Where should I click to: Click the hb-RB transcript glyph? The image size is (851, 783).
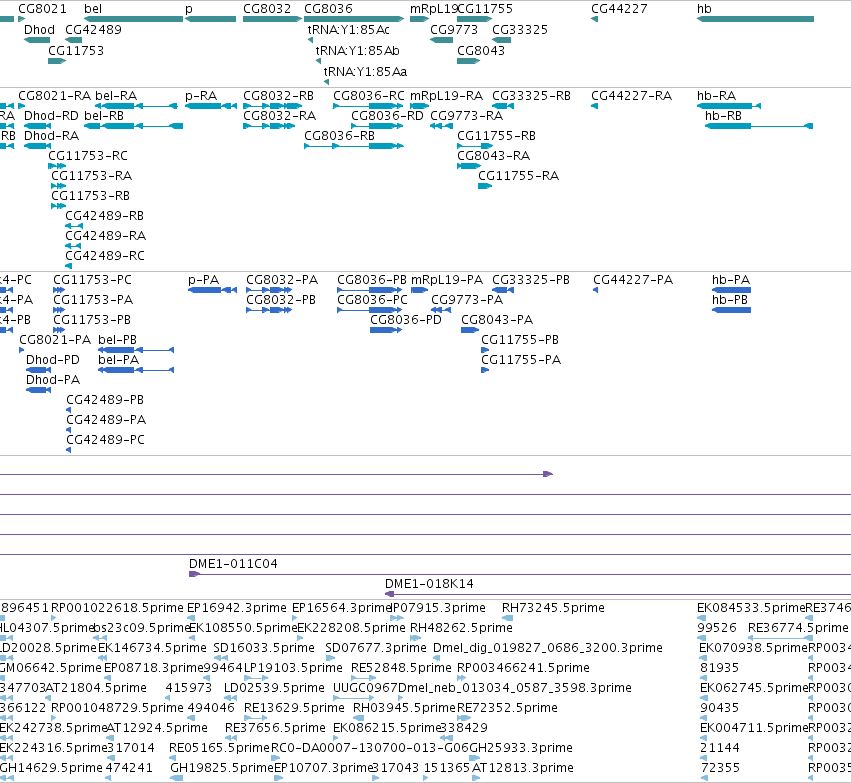tap(759, 126)
